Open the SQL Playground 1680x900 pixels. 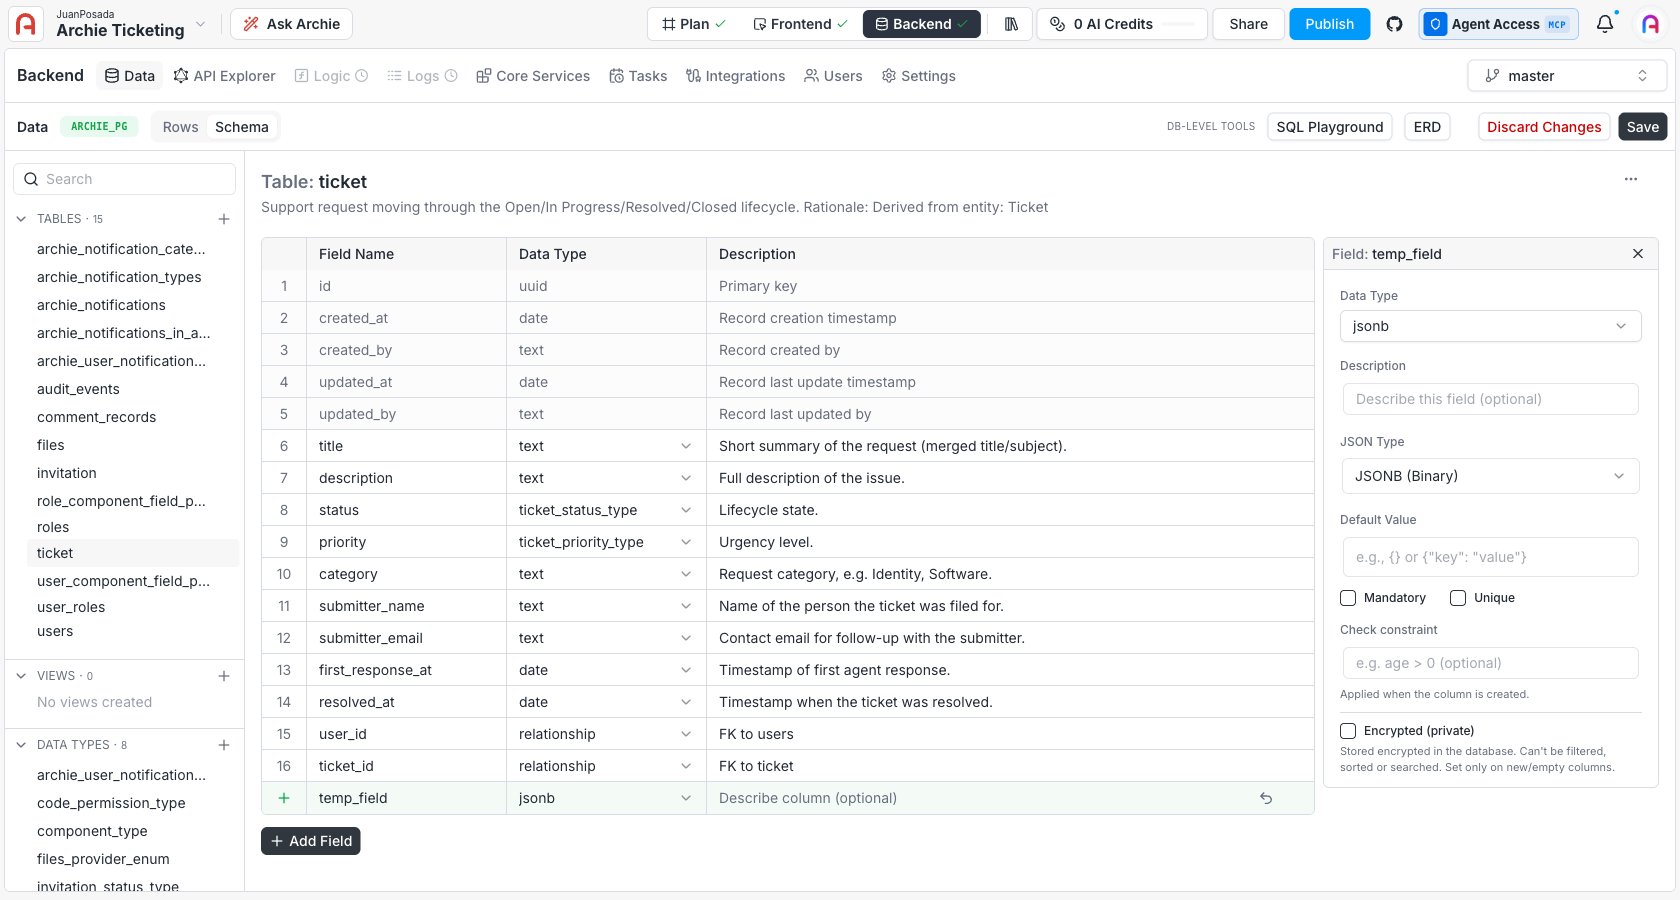[x=1330, y=127]
